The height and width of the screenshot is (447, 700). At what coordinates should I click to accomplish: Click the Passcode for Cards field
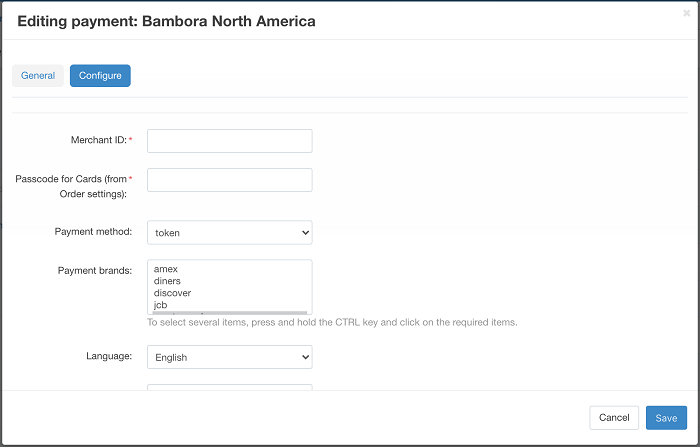(229, 180)
